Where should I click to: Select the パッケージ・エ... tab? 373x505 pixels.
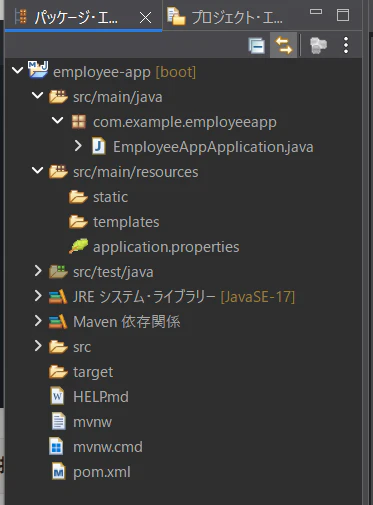[x=83, y=17]
